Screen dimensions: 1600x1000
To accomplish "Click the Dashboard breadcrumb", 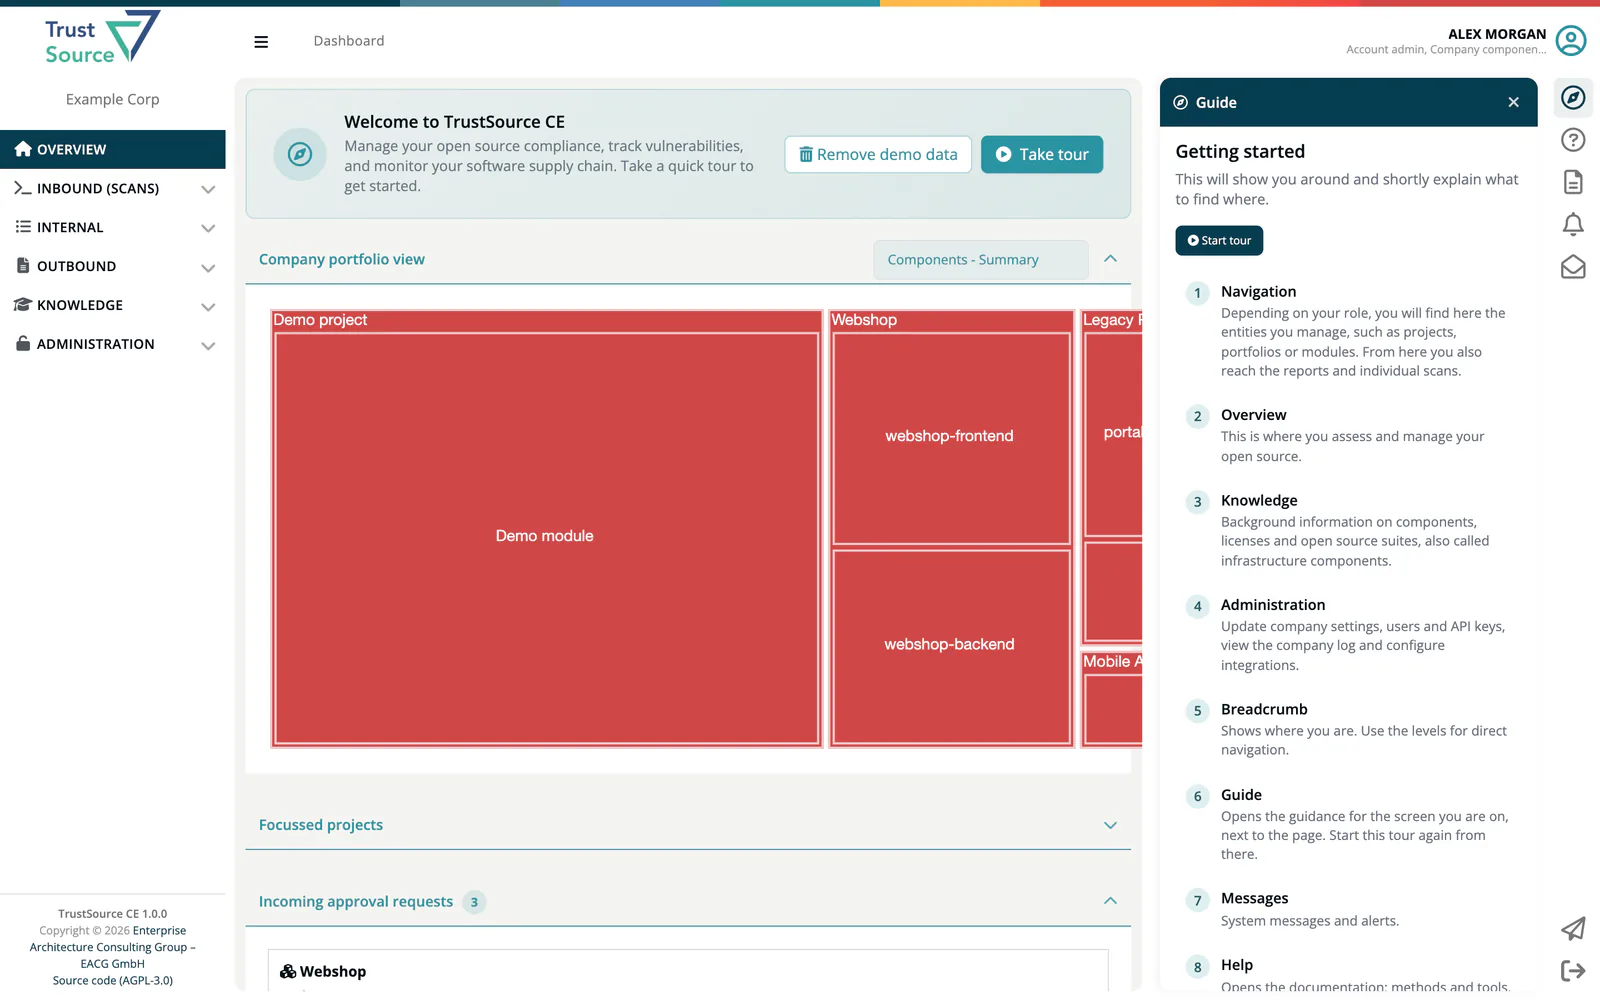I will [x=349, y=41].
